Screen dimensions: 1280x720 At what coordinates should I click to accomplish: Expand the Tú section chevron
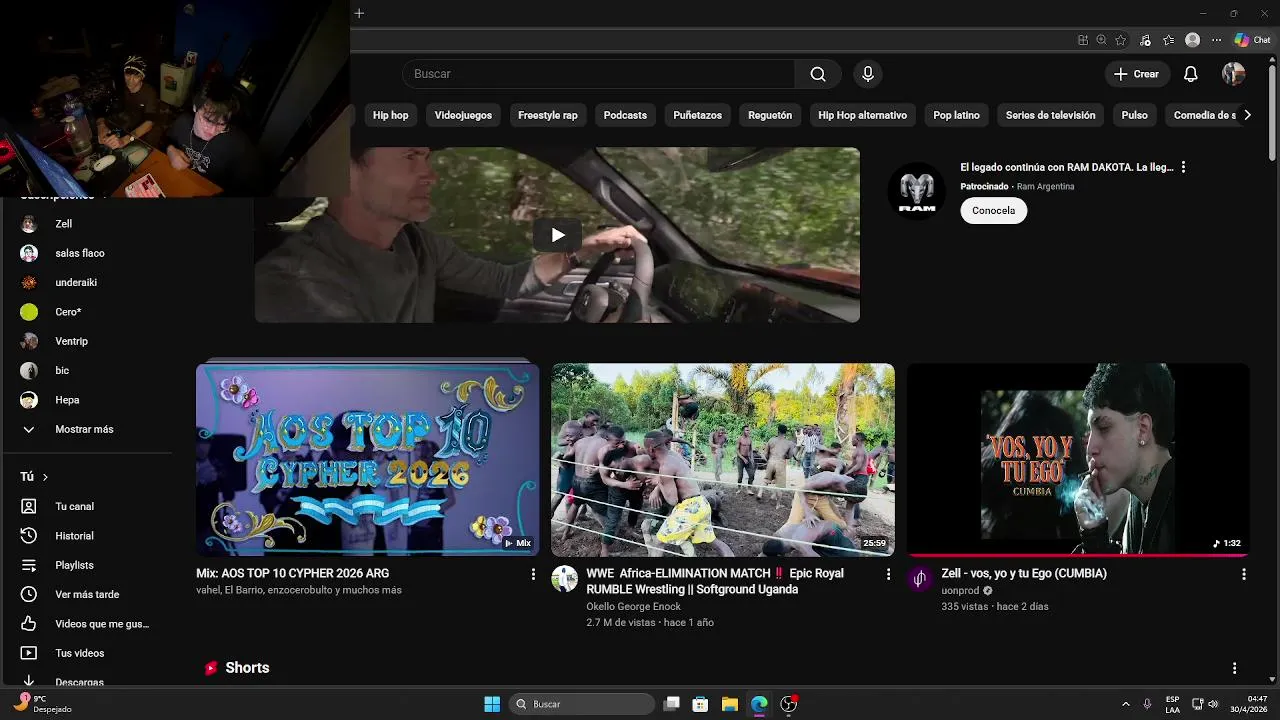click(x=45, y=477)
